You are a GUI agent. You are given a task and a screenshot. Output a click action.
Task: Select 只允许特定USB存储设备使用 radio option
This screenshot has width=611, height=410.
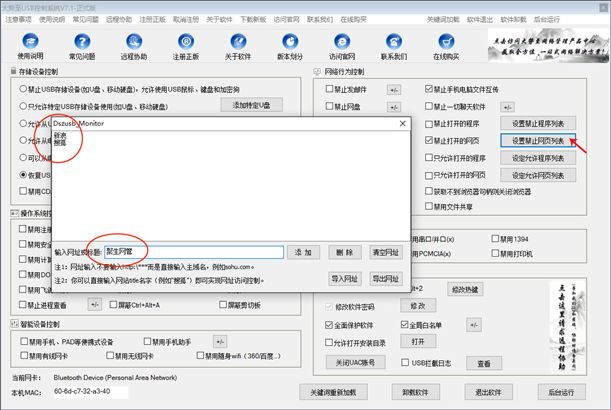(x=23, y=106)
